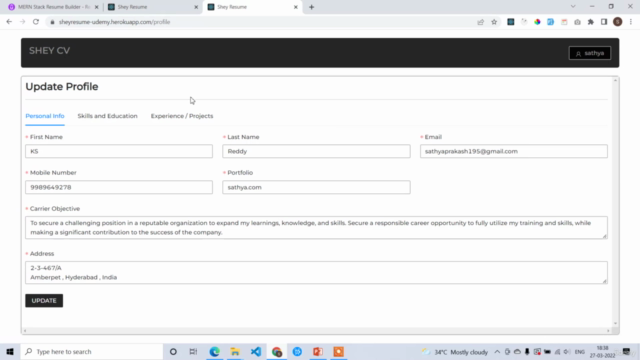Select the Personal Info tab
This screenshot has width=640, height=360.
pos(45,116)
